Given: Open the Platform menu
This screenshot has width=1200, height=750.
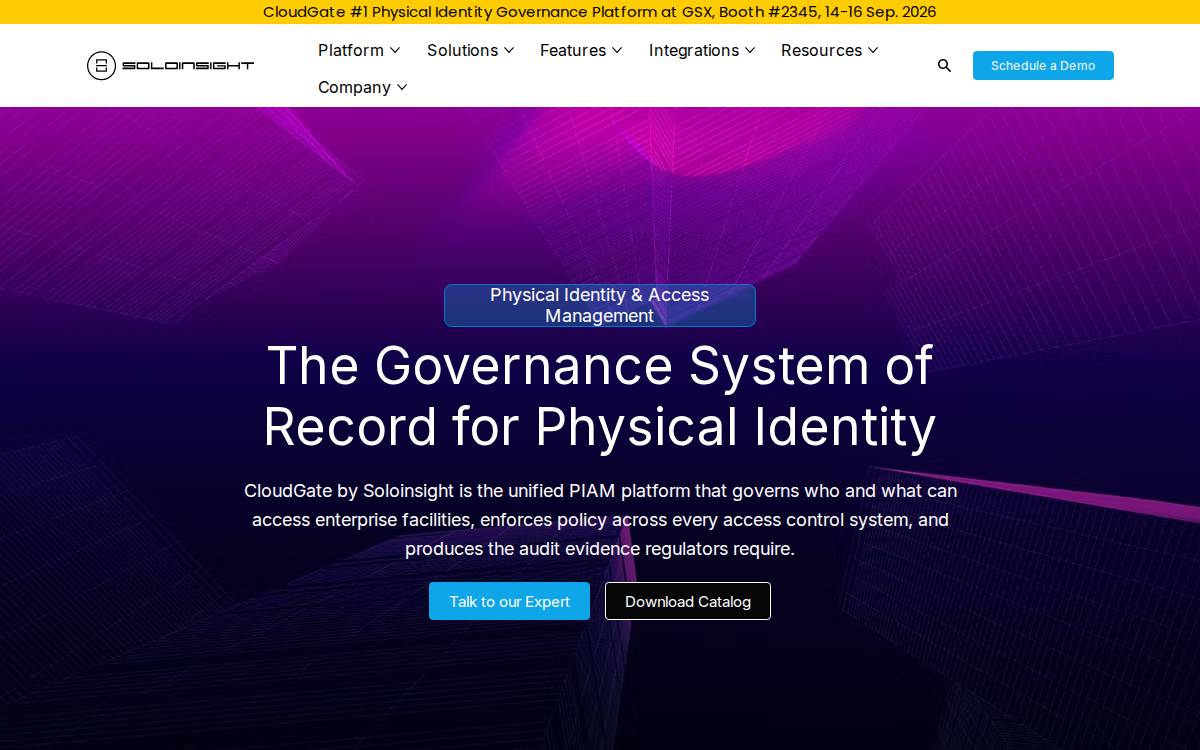Looking at the screenshot, I should point(351,50).
